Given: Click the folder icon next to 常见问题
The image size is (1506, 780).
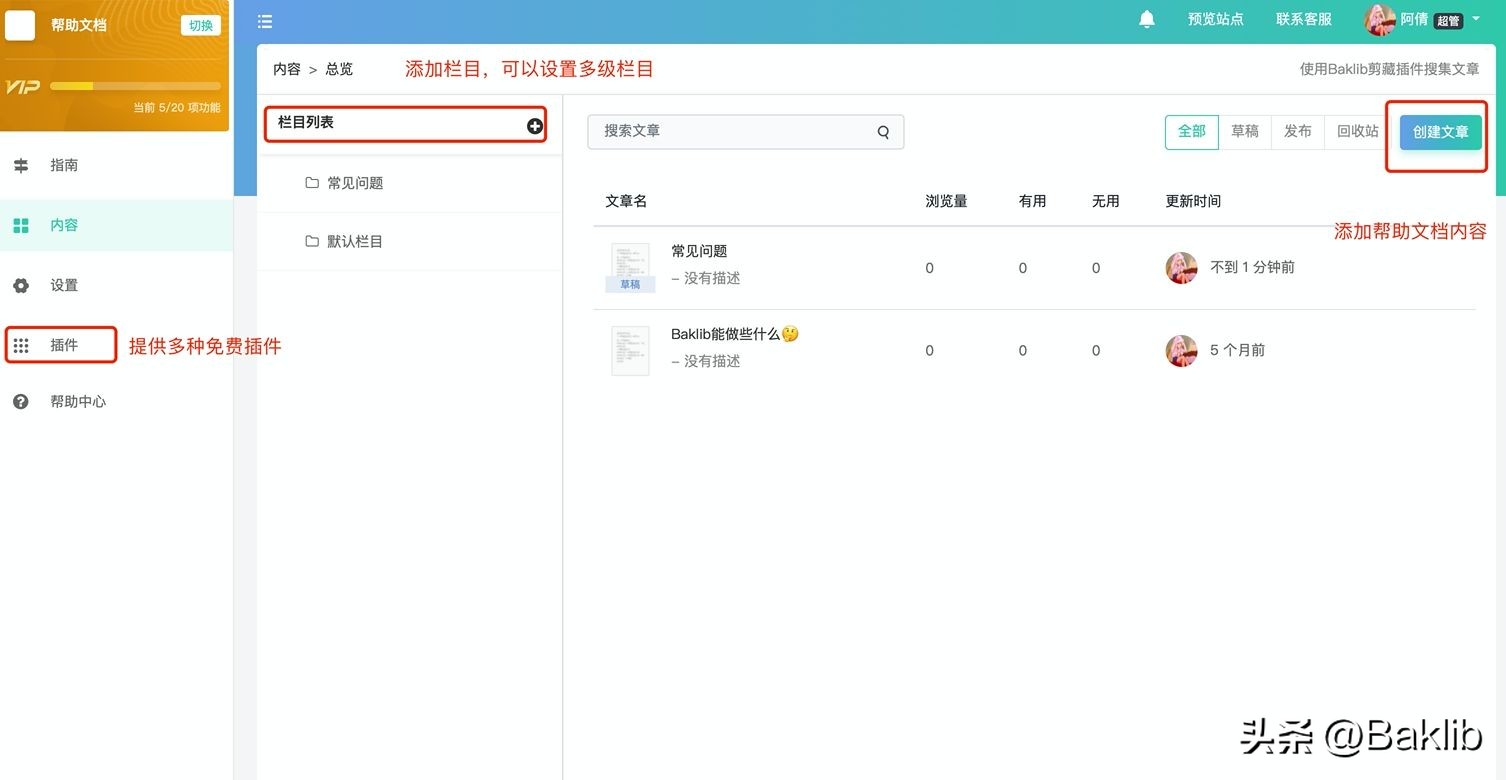Looking at the screenshot, I should point(311,183).
